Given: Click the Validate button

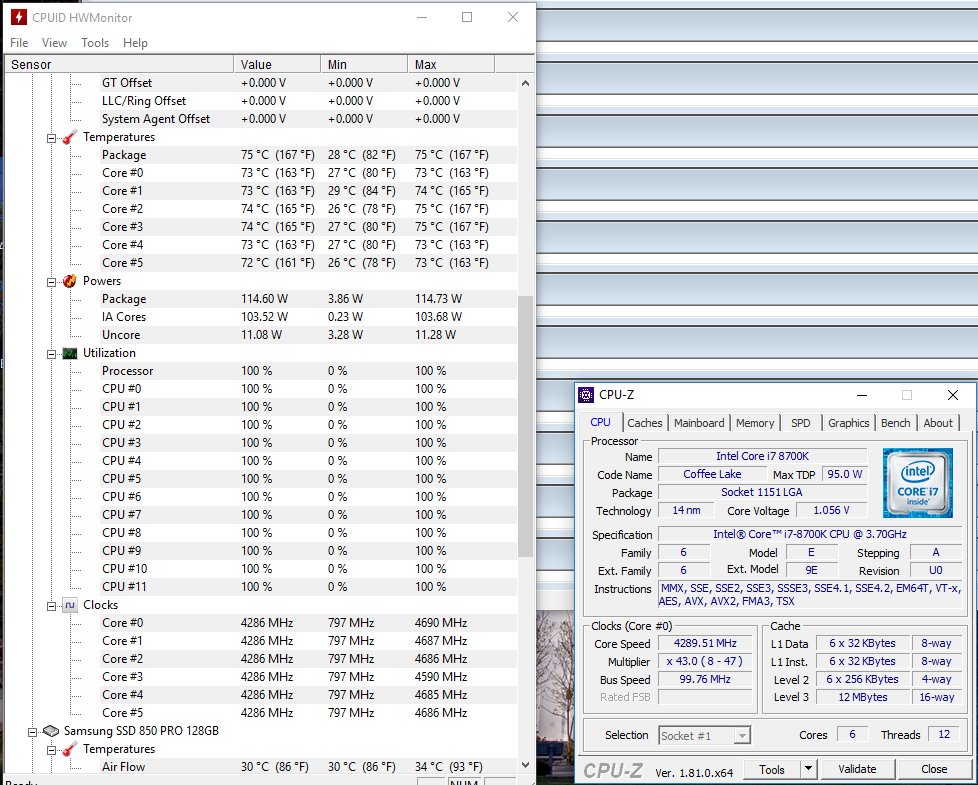Looking at the screenshot, I should click(857, 769).
